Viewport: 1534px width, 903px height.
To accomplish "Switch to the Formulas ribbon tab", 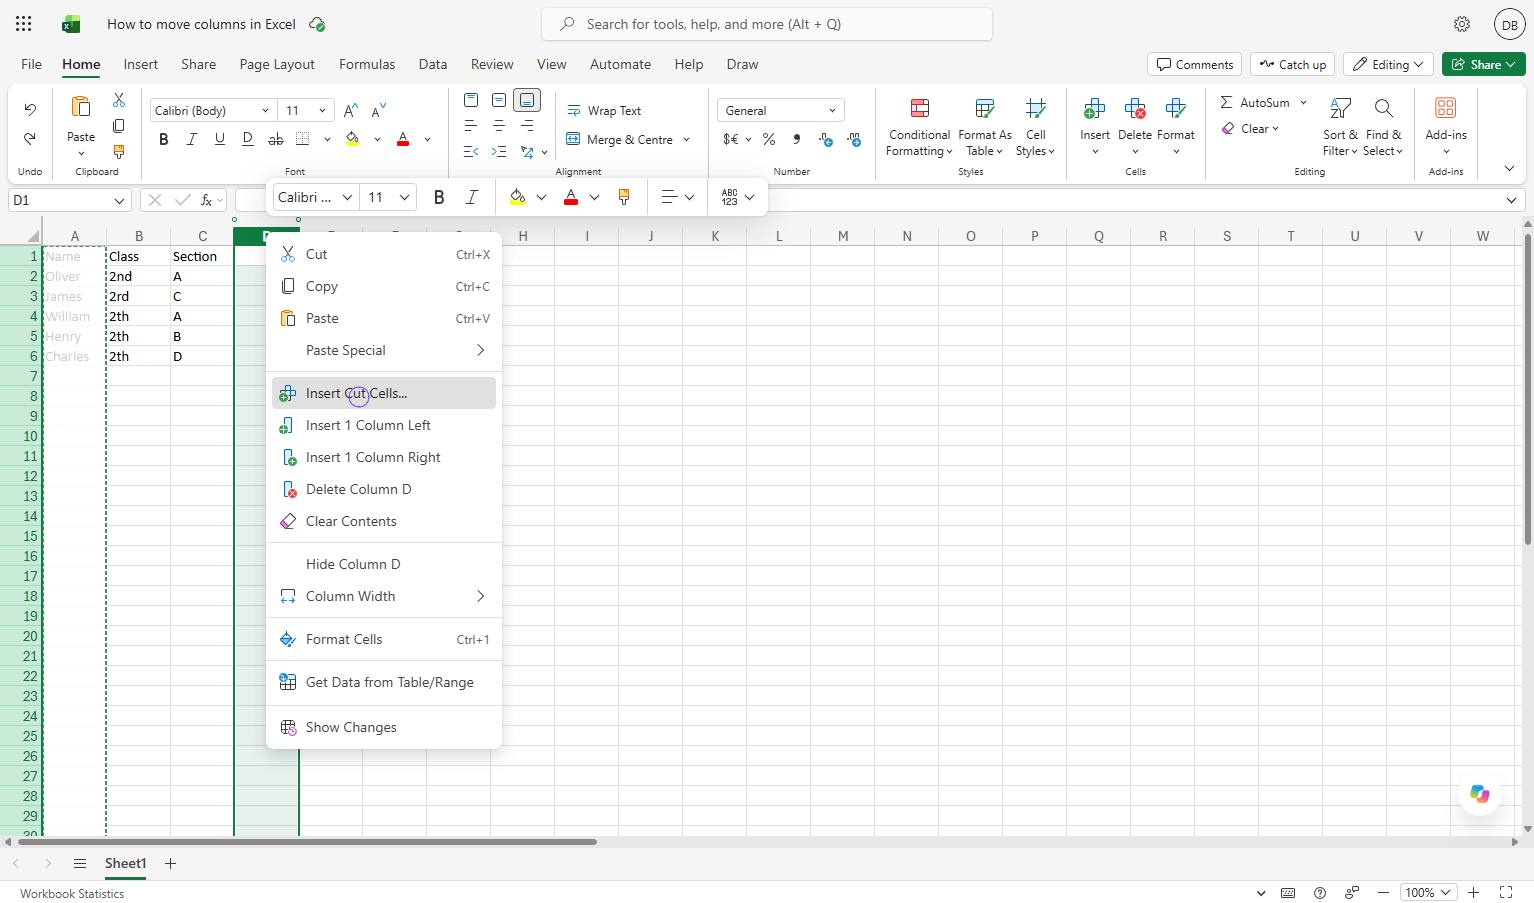I will click(367, 64).
